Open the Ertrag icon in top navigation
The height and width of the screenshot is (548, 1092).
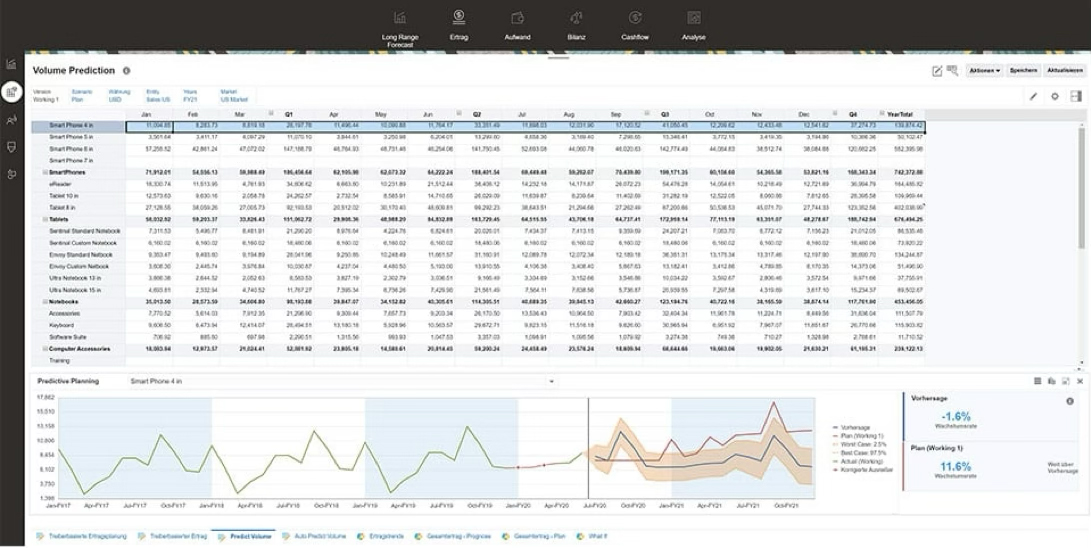tap(459, 17)
